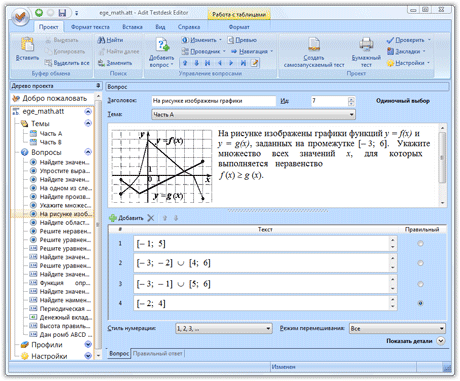The image size is (460, 381).
Task: Collapse the ege_math.att tree node
Action: click(88, 111)
